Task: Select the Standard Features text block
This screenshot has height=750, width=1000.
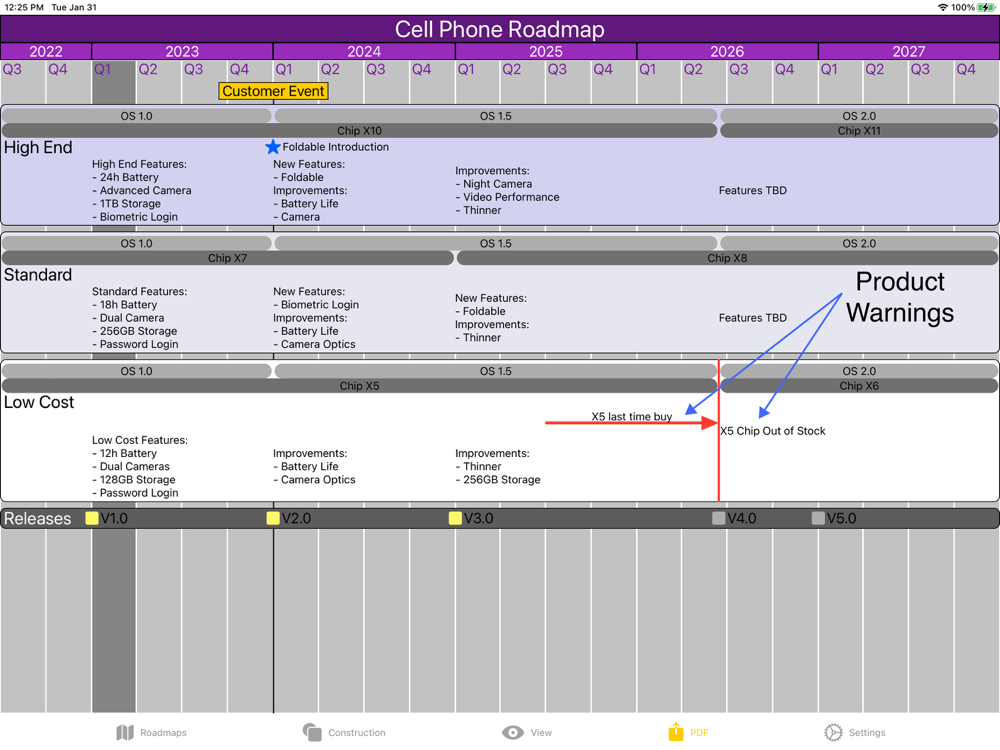Action: point(139,318)
